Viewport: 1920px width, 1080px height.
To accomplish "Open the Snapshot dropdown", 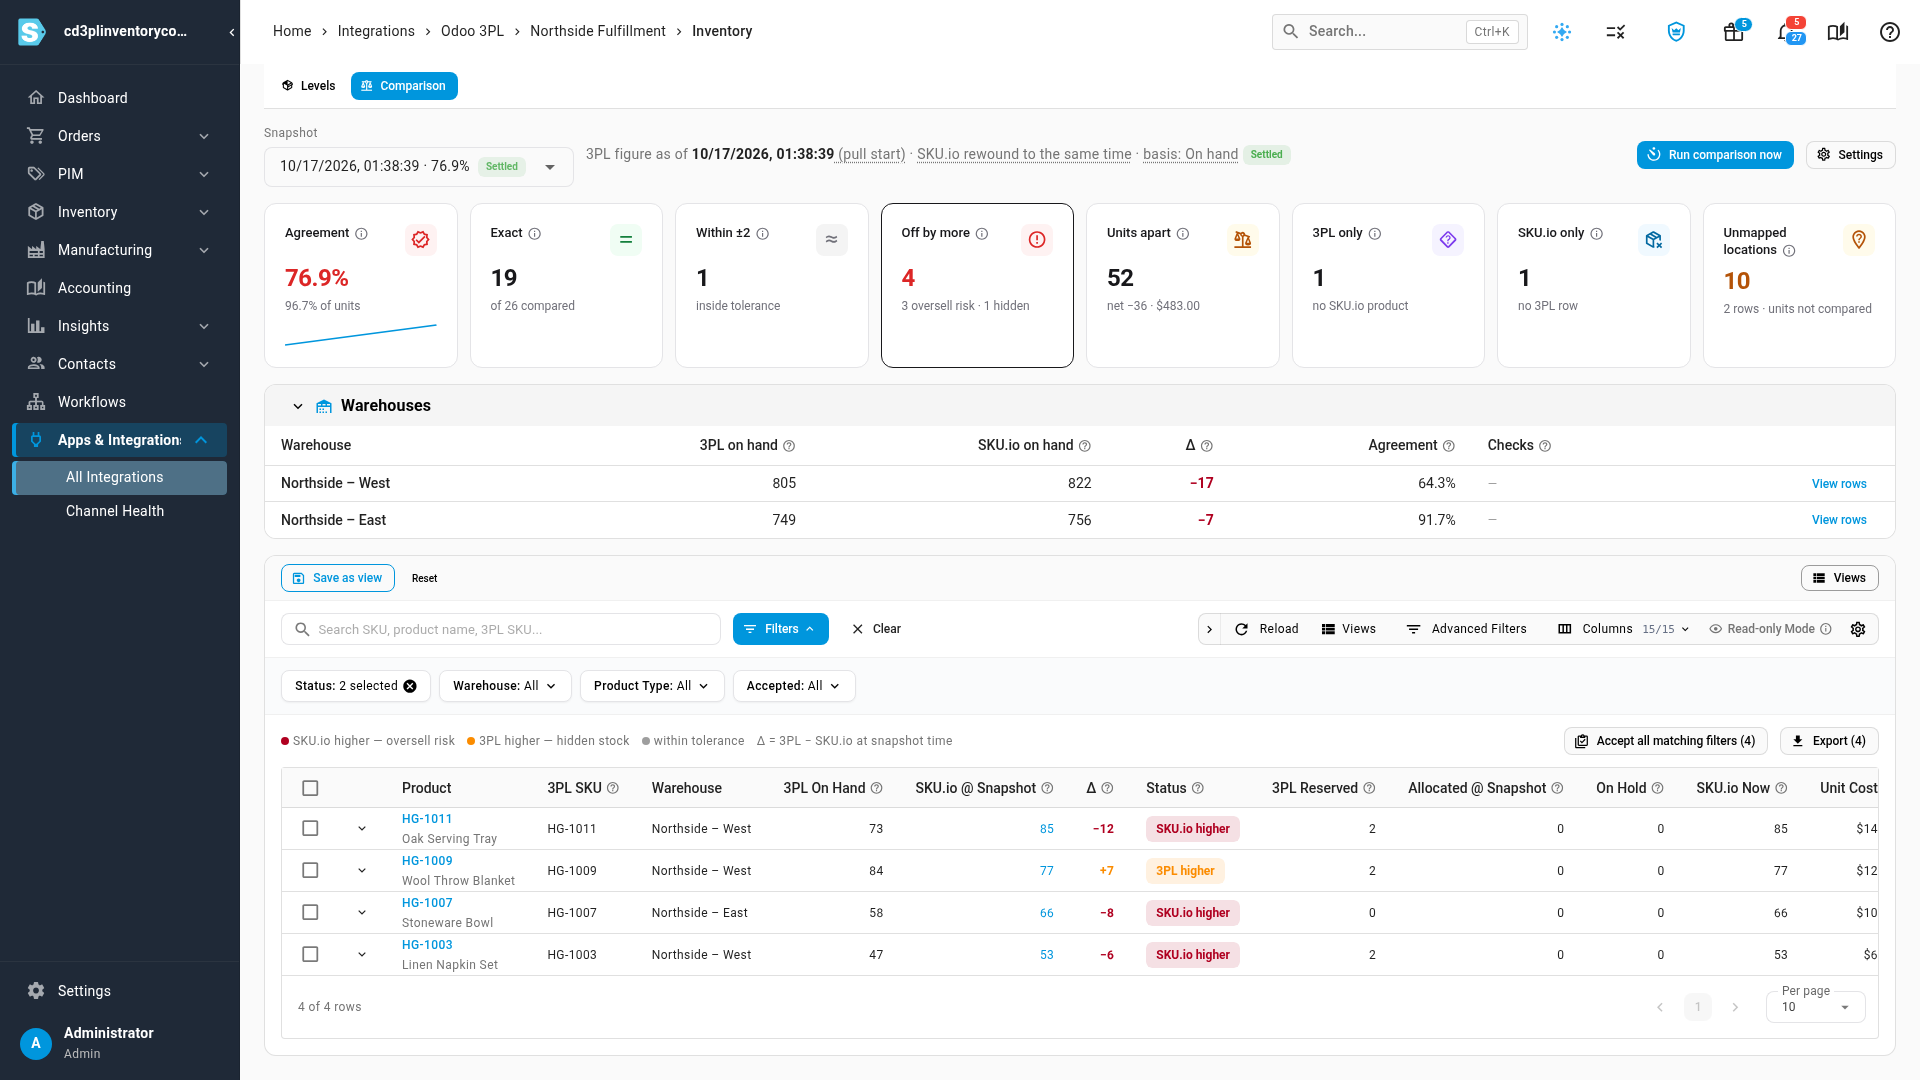I will click(418, 167).
